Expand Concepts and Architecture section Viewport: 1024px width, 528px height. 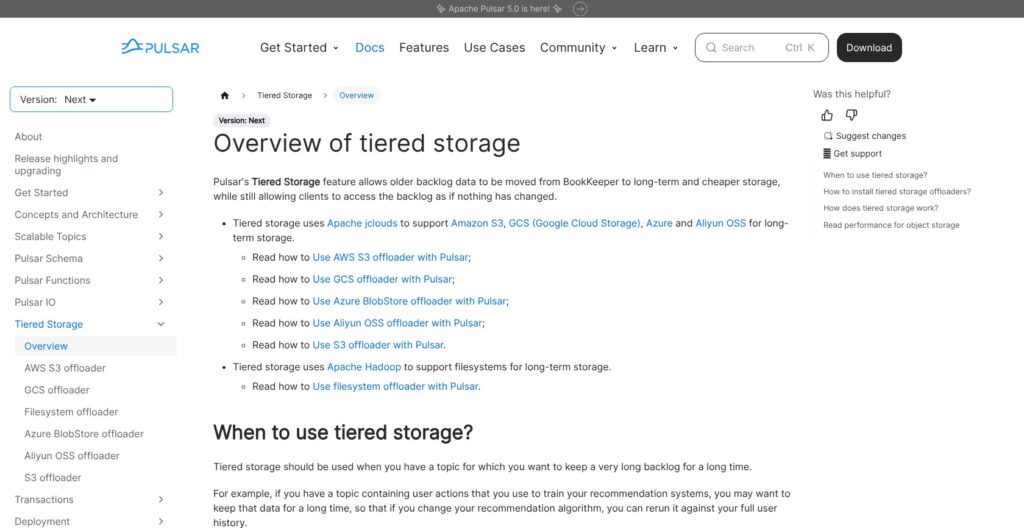coord(161,214)
